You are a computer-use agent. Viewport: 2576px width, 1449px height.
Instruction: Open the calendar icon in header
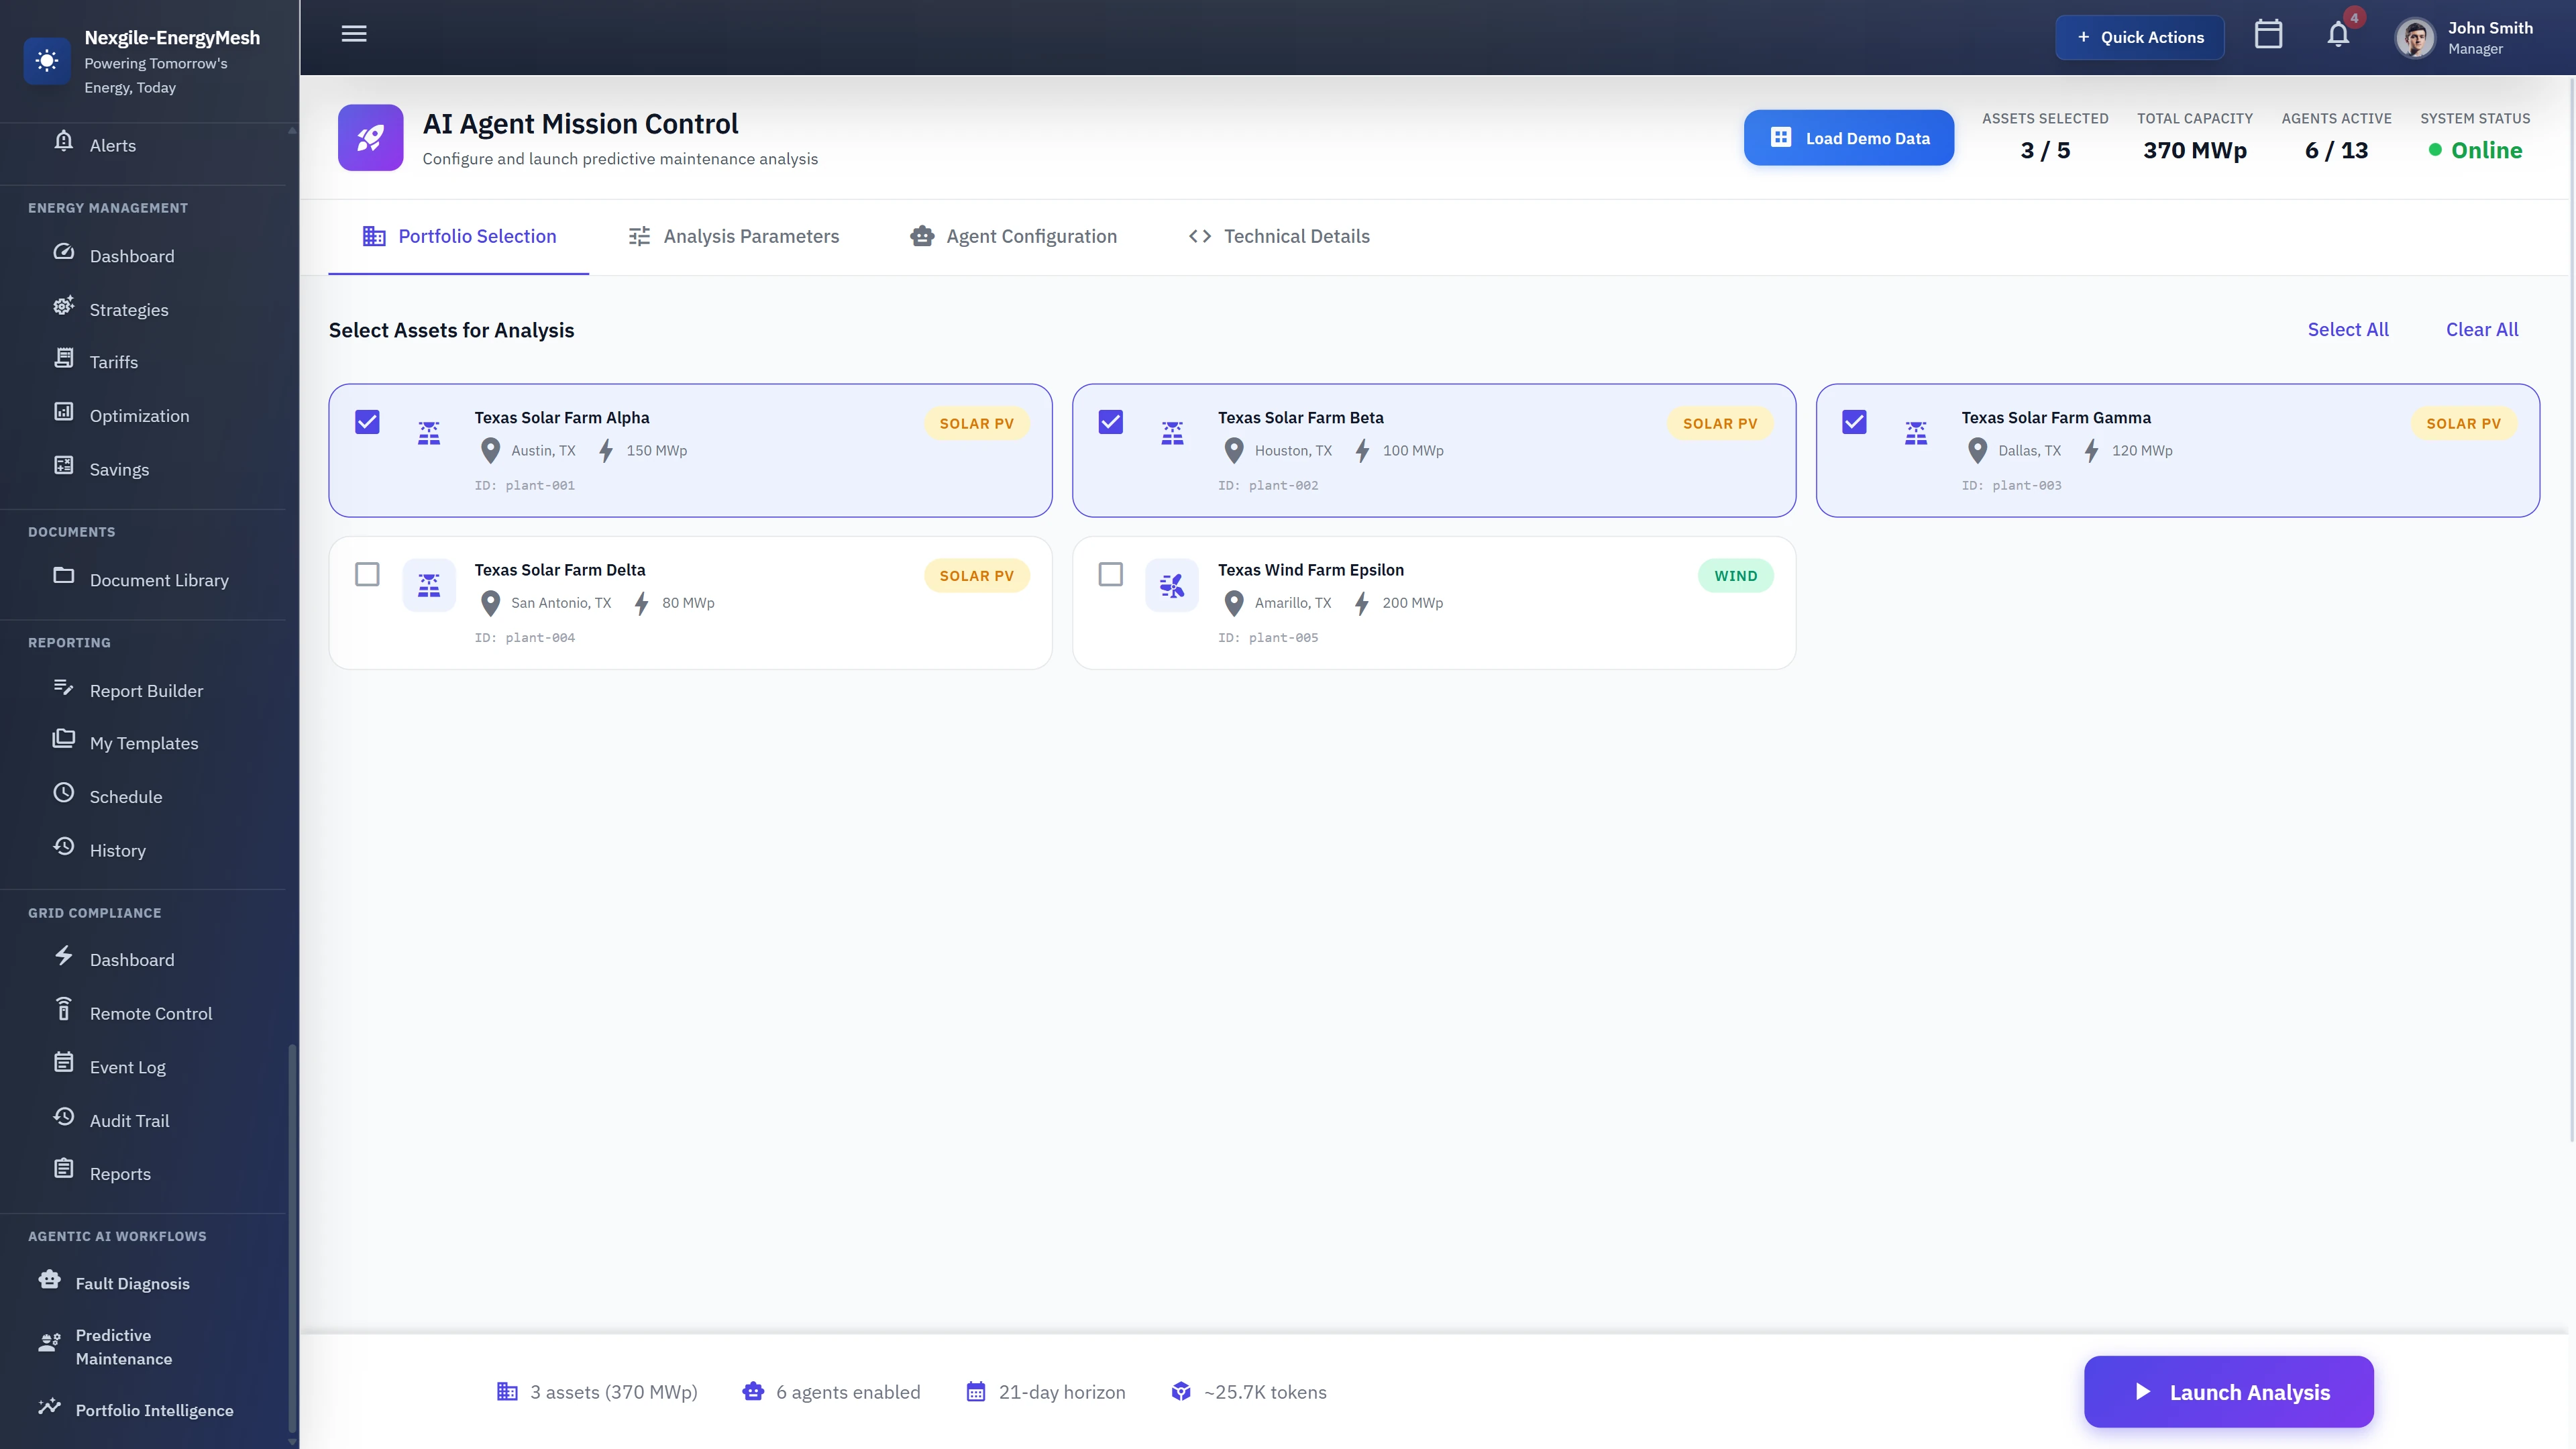click(2268, 35)
